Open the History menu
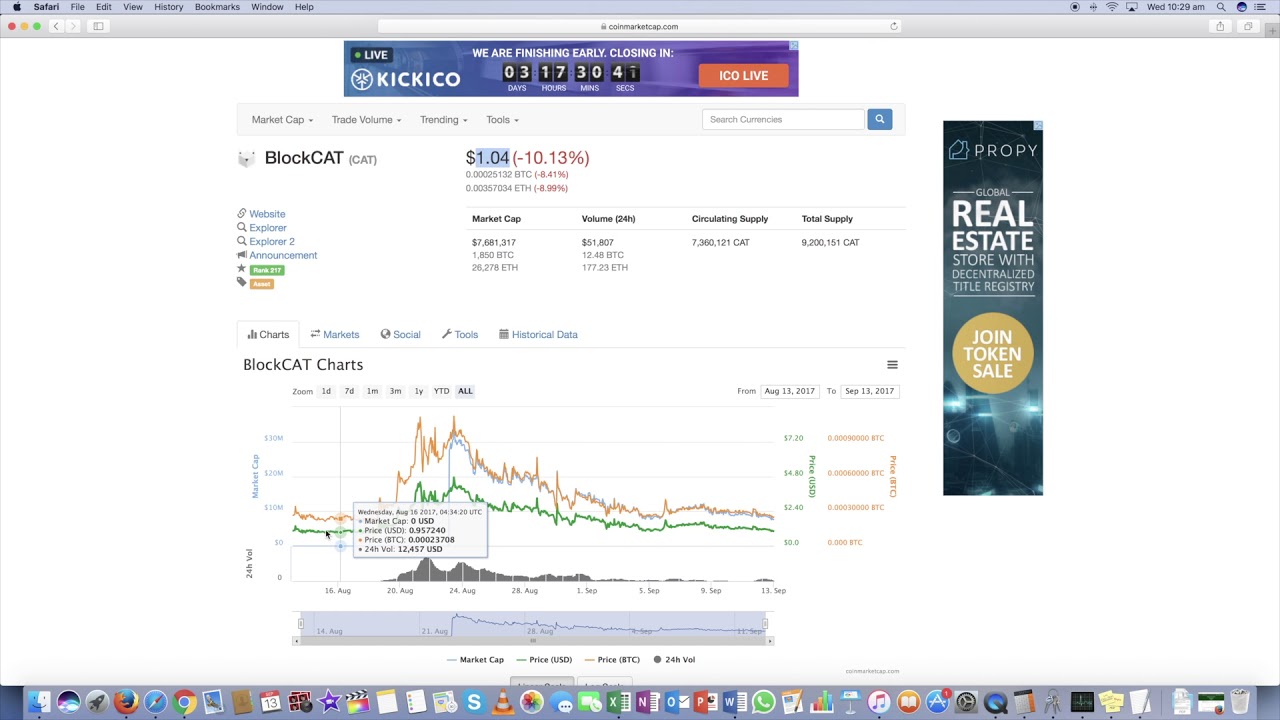 tap(168, 7)
